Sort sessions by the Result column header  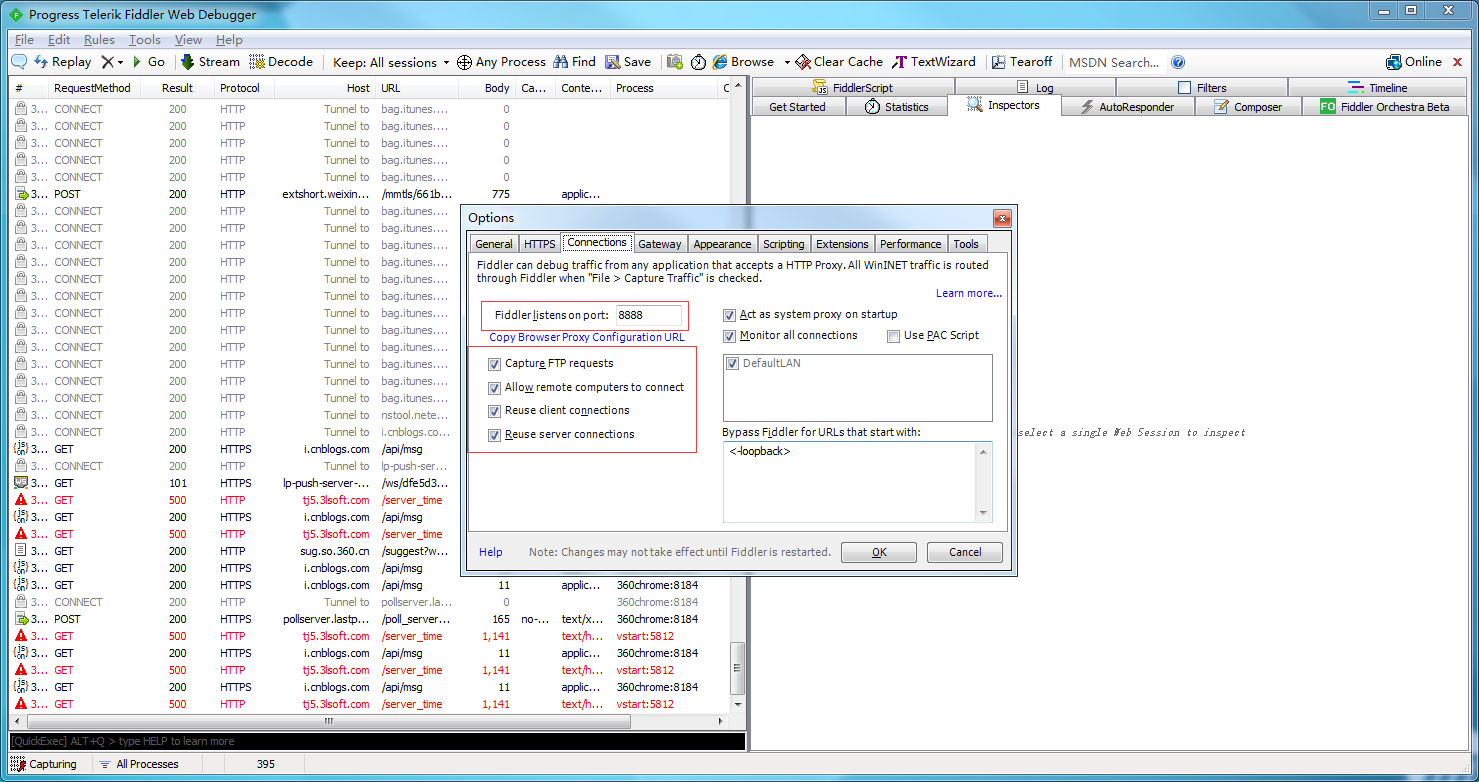[178, 89]
